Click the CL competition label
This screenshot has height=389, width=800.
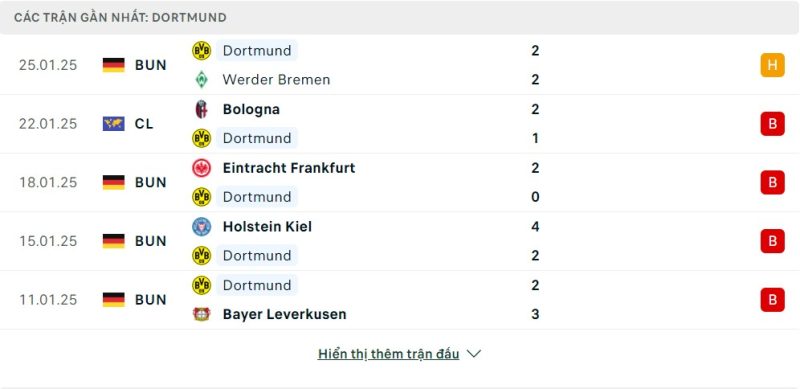(x=144, y=124)
